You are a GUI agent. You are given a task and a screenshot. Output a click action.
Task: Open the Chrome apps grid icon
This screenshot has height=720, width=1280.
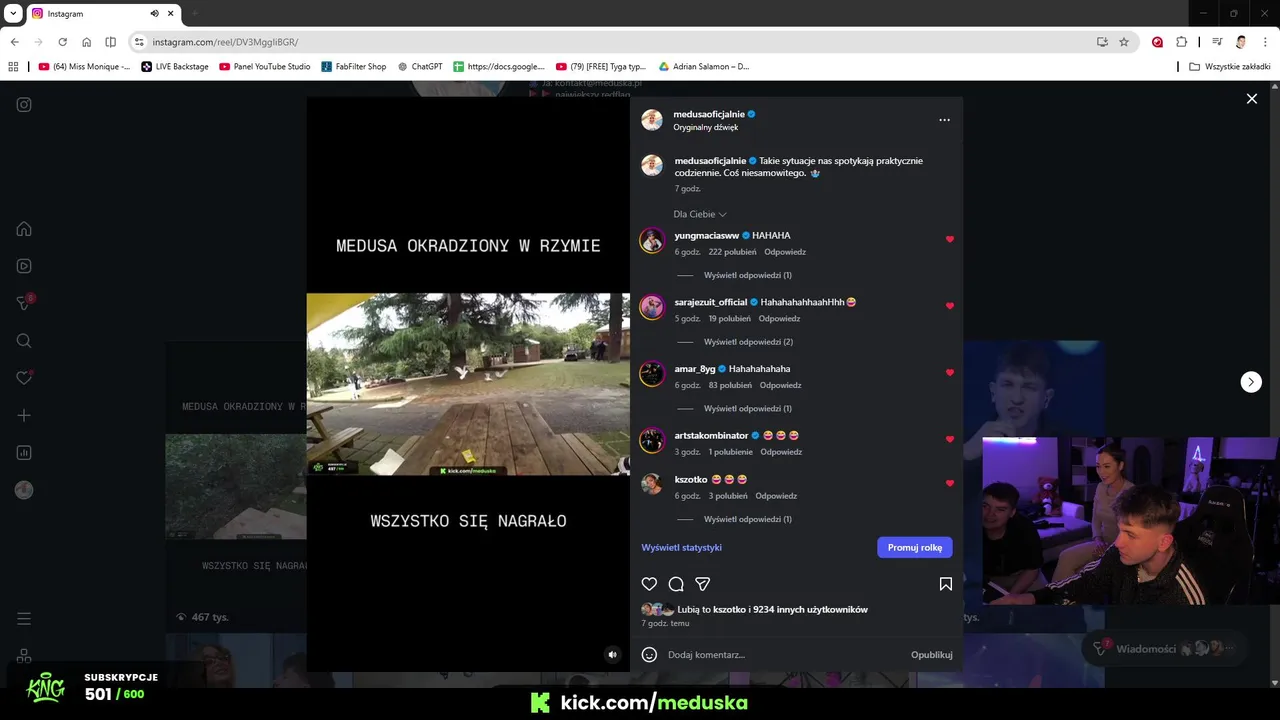coord(13,67)
